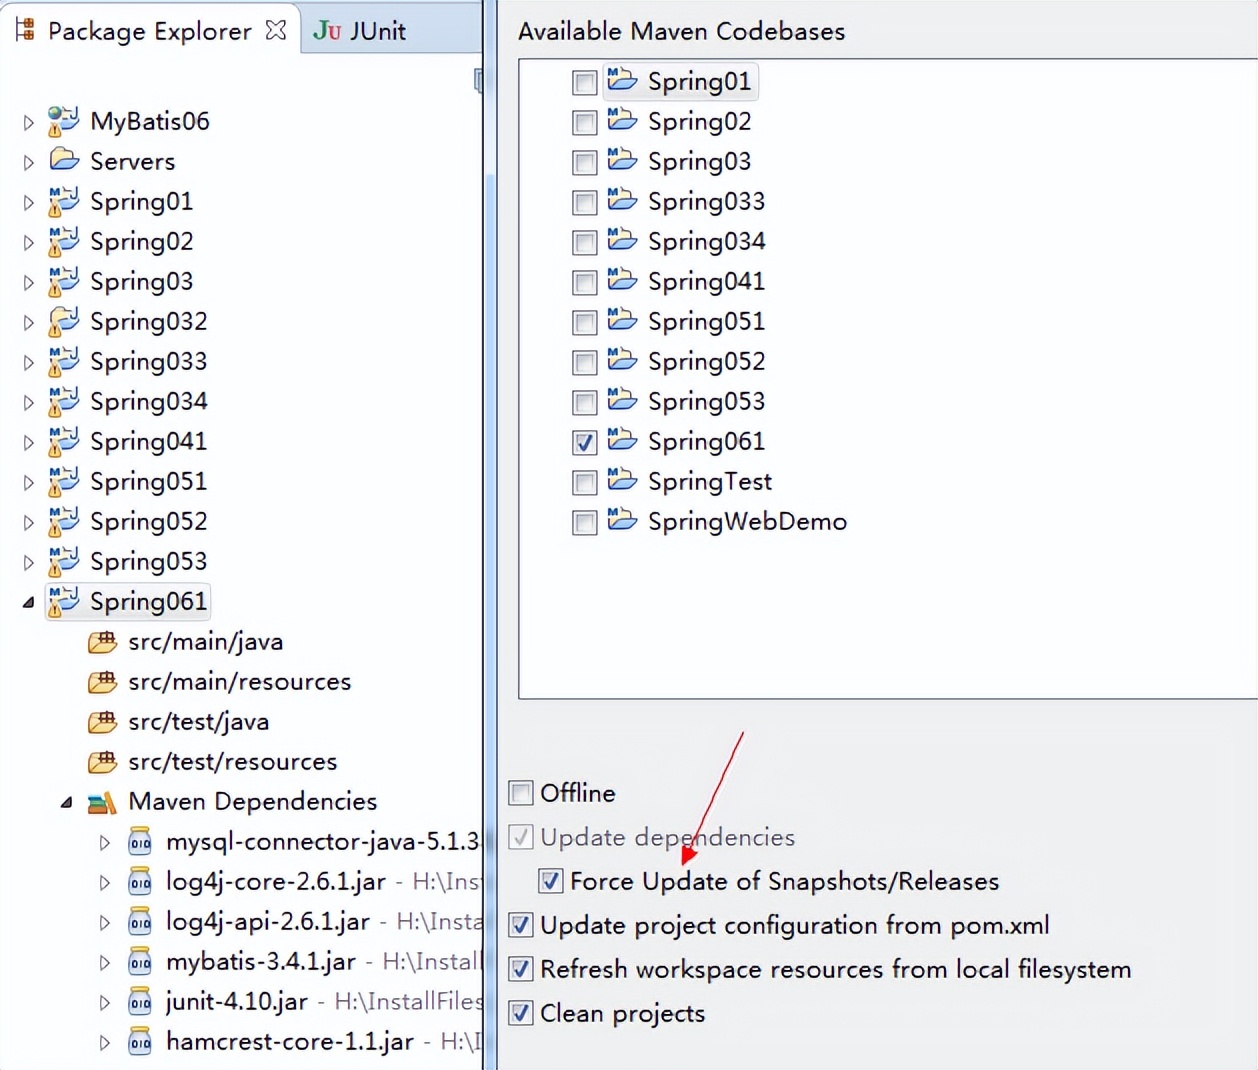Expand the hamcrest-core-1.1.jar node
Viewport: 1258px width, 1070px height.
point(104,1042)
